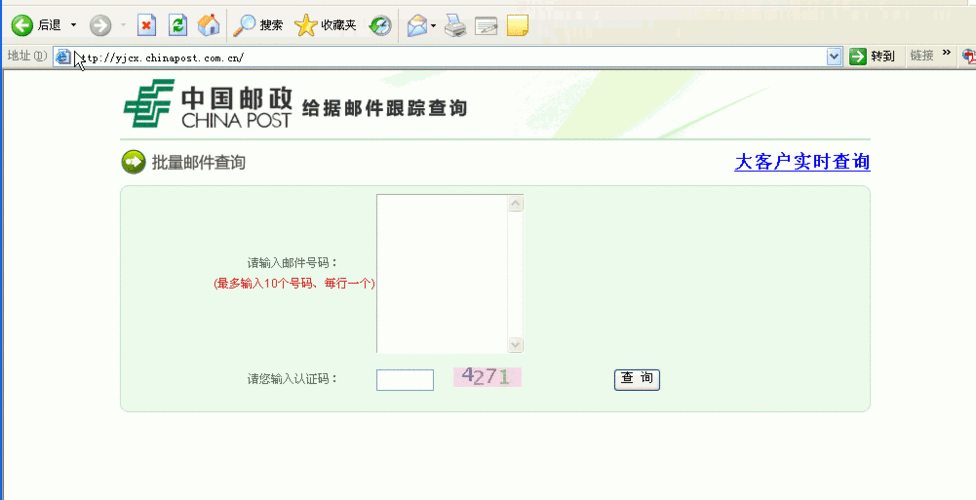Refresh the page with green arrows icon
The height and width of the screenshot is (500, 976).
[x=178, y=26]
